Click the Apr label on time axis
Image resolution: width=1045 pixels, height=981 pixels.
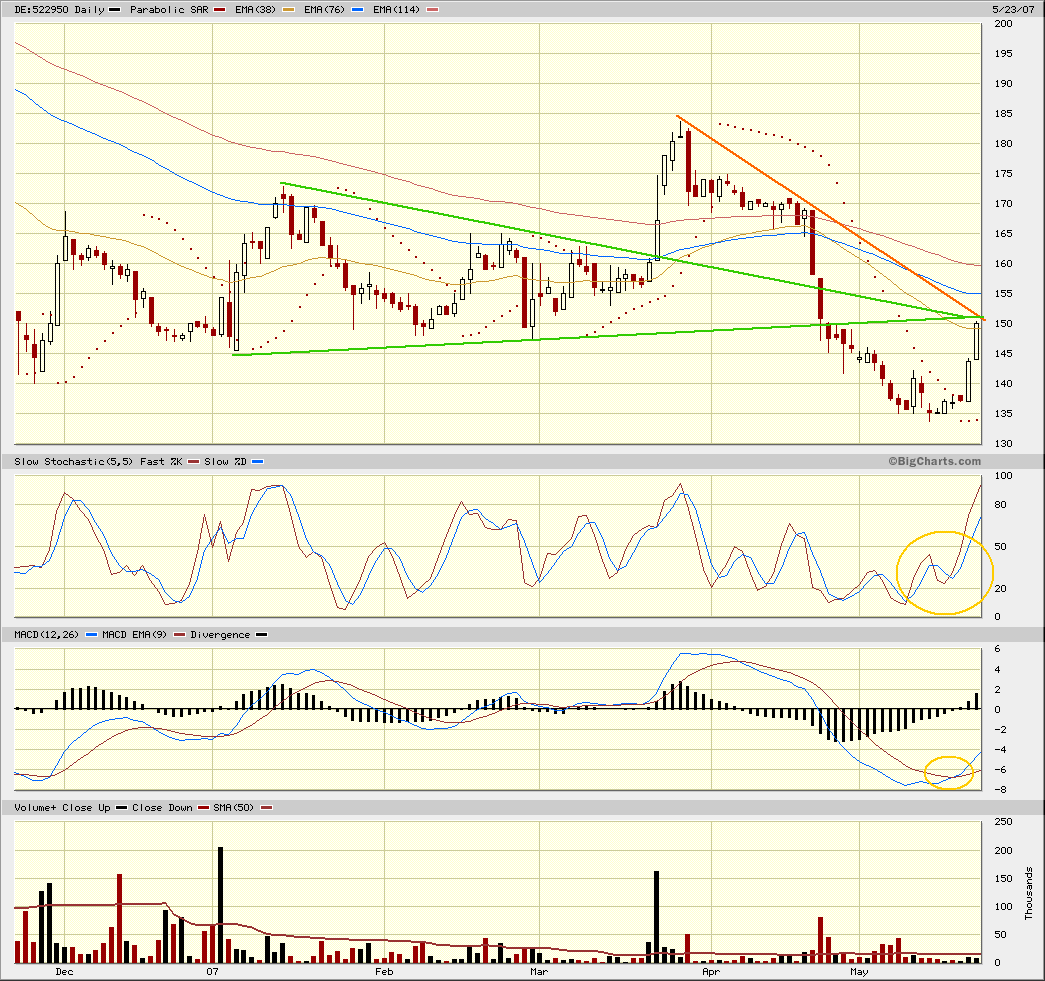(x=711, y=971)
